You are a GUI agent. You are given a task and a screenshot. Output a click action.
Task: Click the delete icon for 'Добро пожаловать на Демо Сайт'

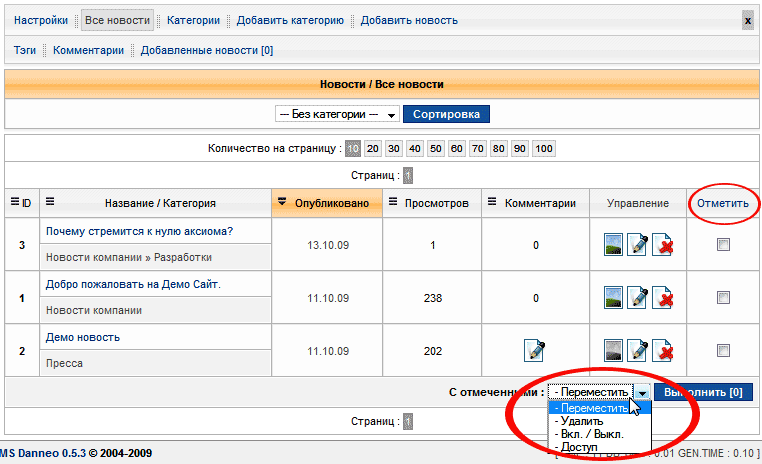click(x=663, y=297)
